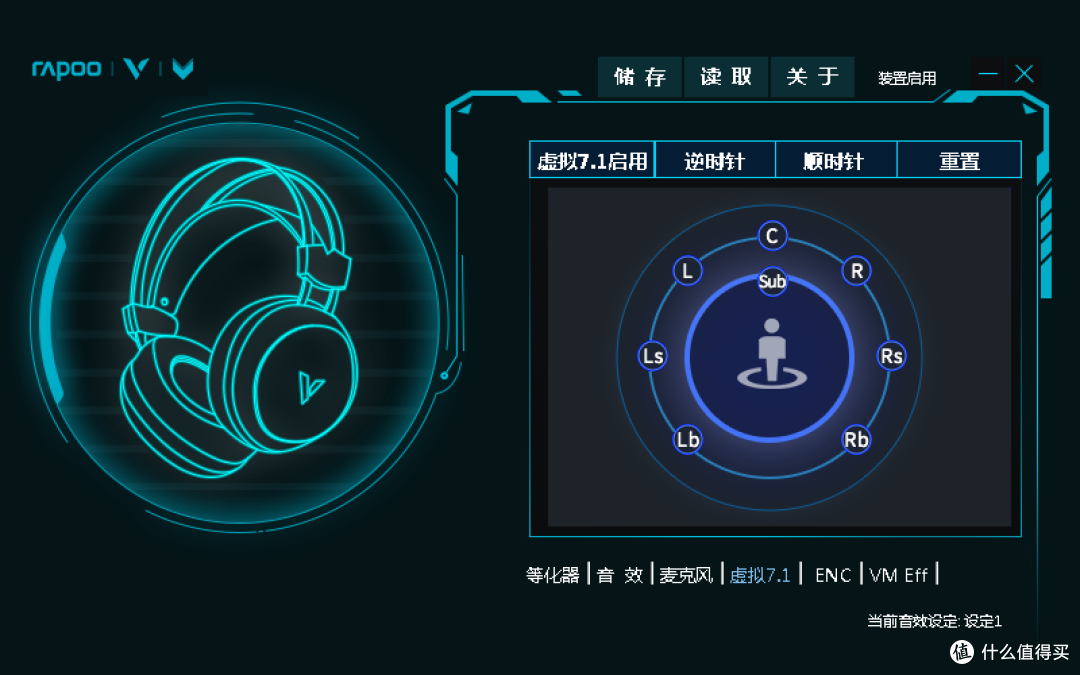Switch to the 麦克风 microphone tab
1080x675 pixels.
tap(686, 574)
